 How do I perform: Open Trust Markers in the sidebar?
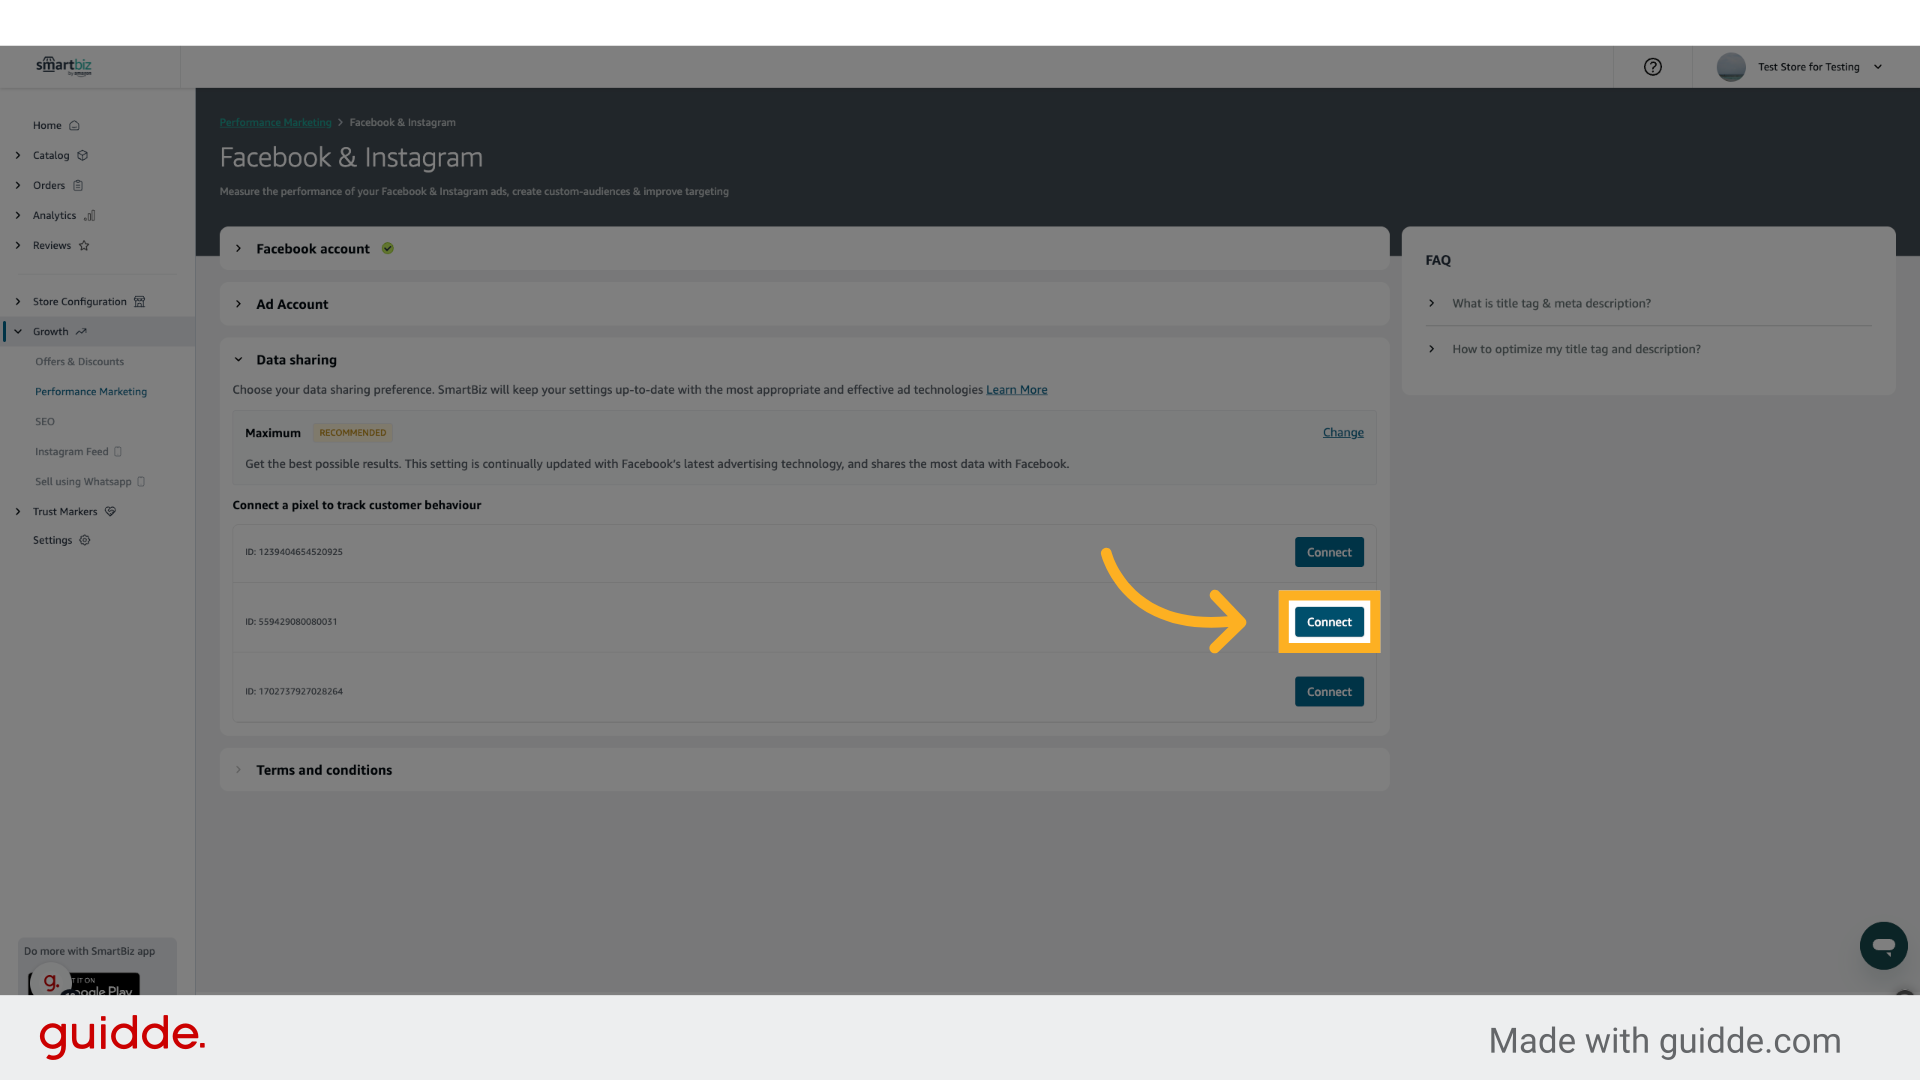click(x=65, y=511)
